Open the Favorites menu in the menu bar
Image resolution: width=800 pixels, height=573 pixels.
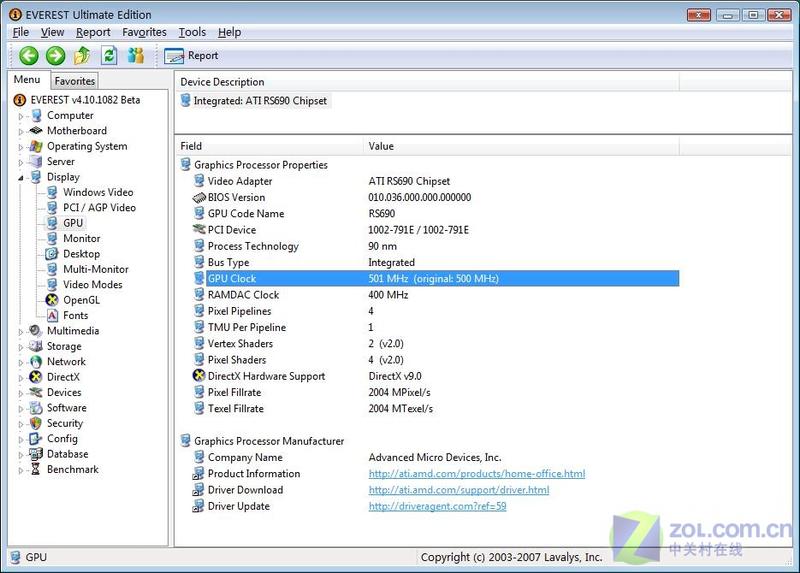click(x=144, y=32)
